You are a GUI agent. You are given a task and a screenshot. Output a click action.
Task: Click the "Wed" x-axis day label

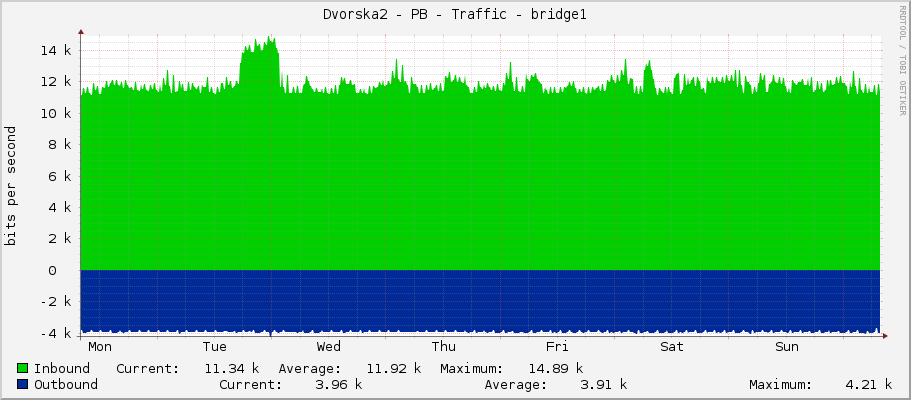click(329, 347)
